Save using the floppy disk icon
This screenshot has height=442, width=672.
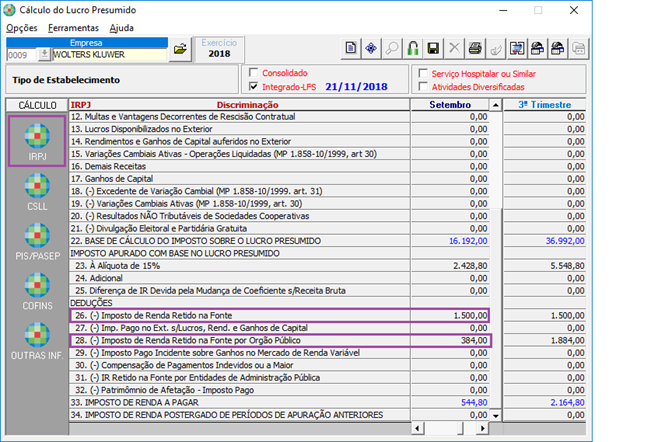433,48
